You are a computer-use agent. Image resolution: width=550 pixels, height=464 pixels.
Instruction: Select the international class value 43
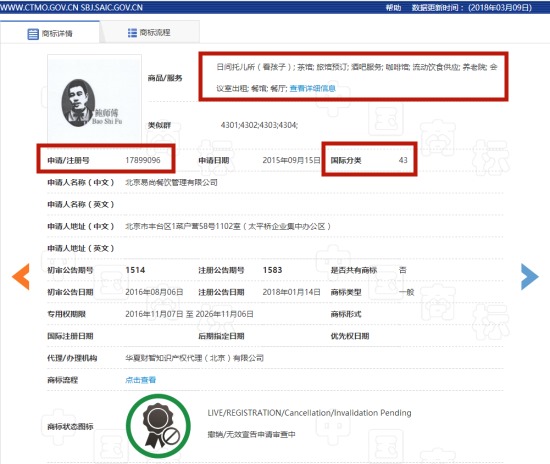pos(403,160)
